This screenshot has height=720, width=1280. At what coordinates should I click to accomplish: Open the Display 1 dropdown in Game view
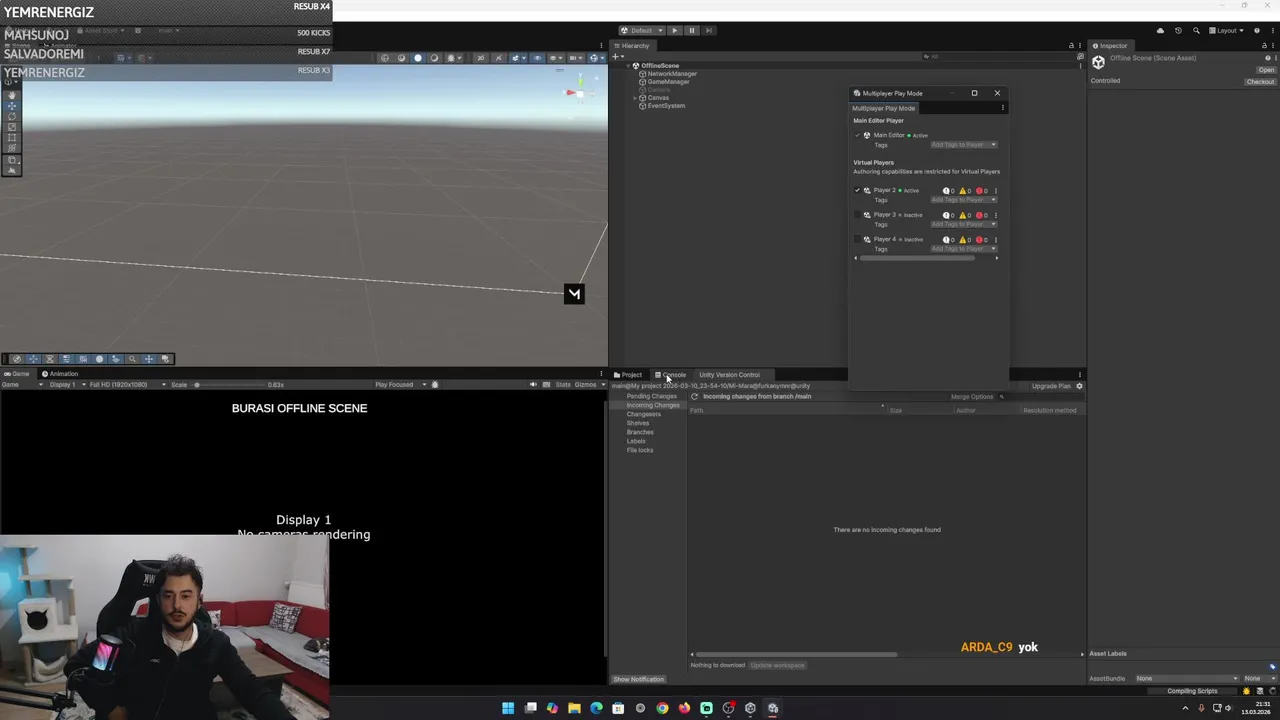pyautogui.click(x=66, y=384)
